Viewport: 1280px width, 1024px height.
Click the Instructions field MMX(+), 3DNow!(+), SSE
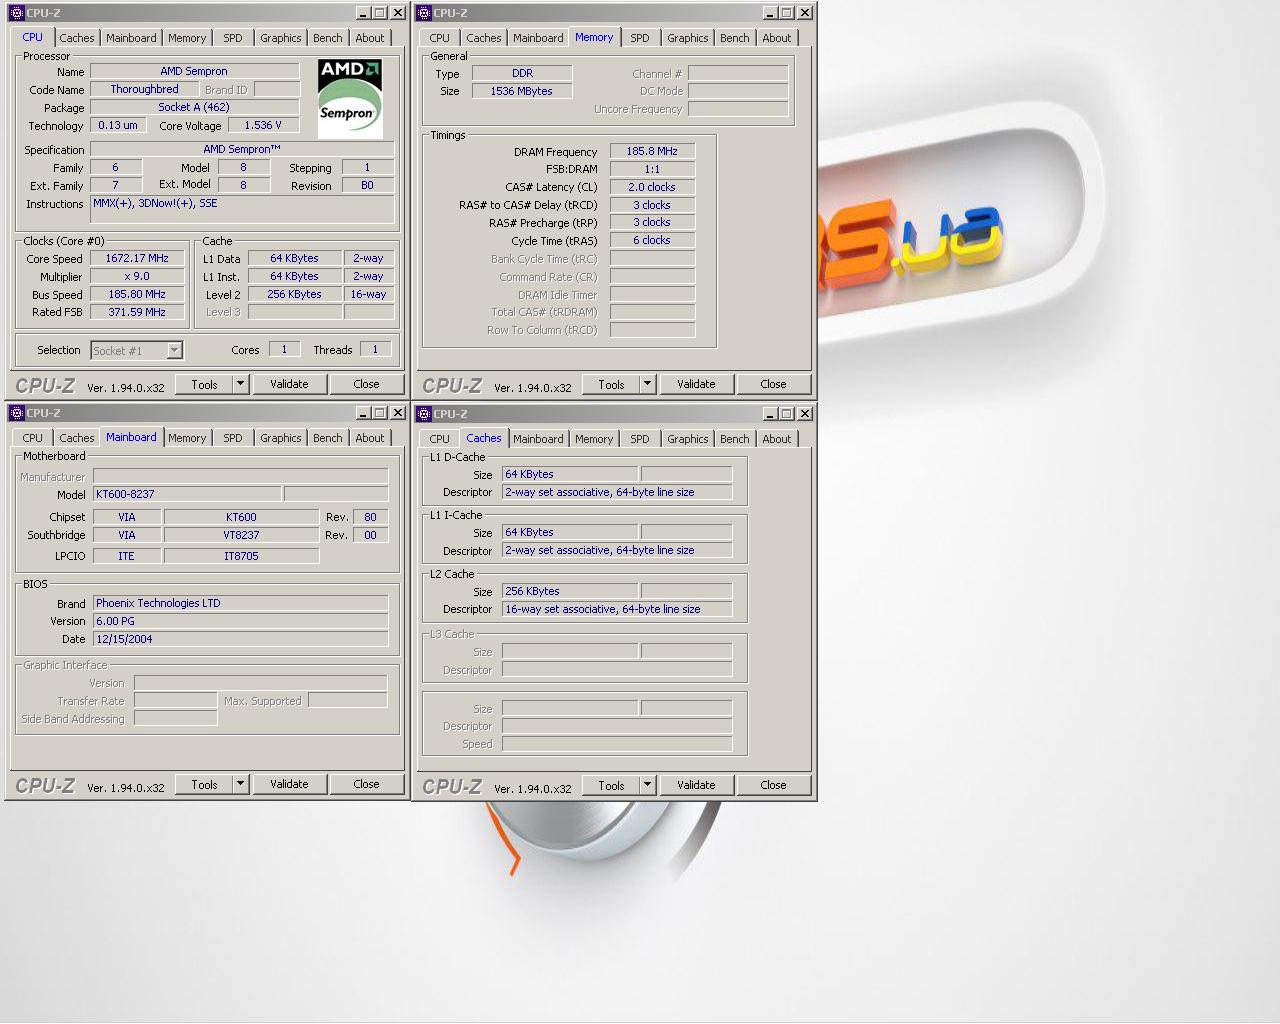(x=243, y=208)
